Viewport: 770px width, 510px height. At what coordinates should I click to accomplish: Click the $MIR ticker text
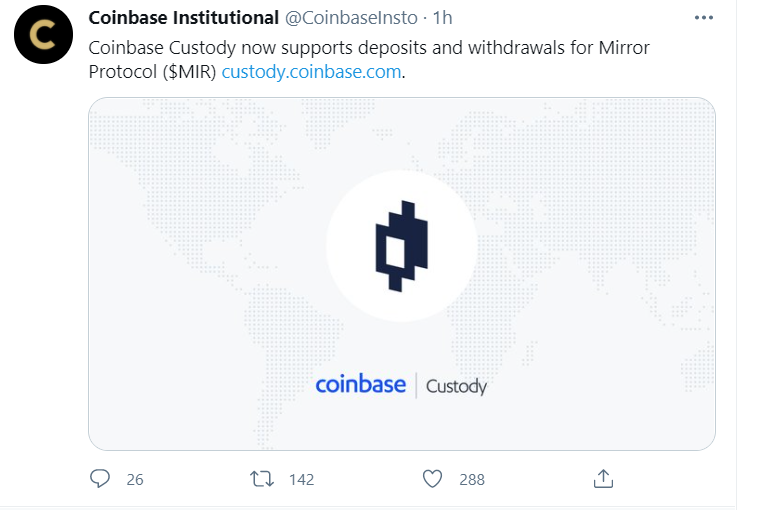coord(190,72)
